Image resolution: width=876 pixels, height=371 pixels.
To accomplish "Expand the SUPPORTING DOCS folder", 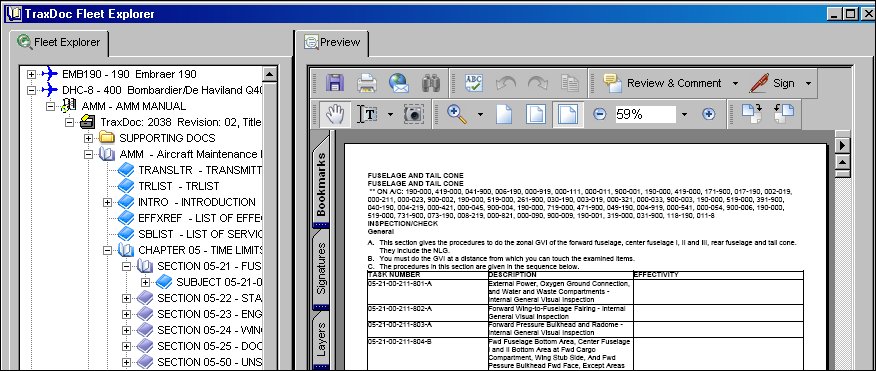I will 88,138.
